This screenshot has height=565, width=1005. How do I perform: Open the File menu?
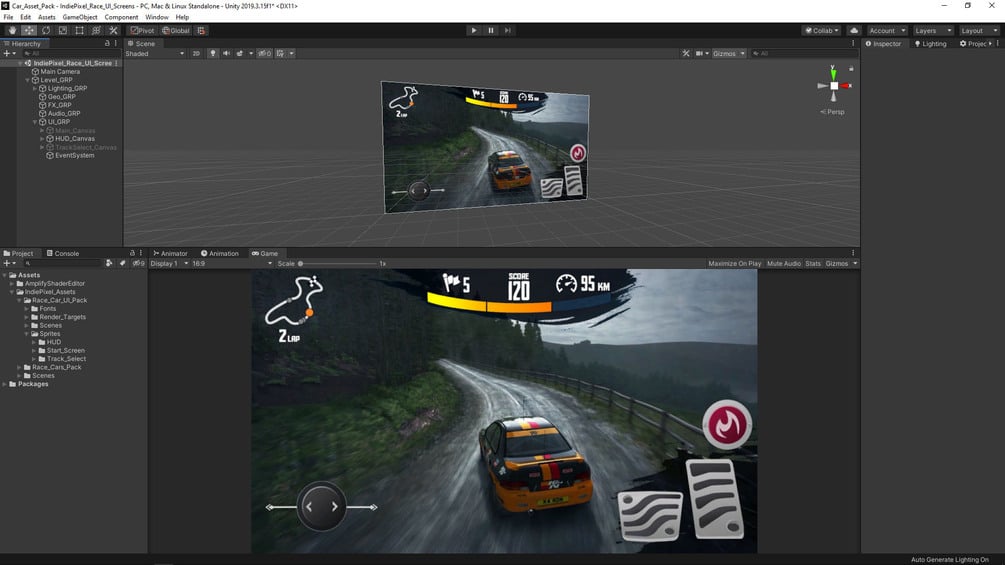tap(8, 17)
